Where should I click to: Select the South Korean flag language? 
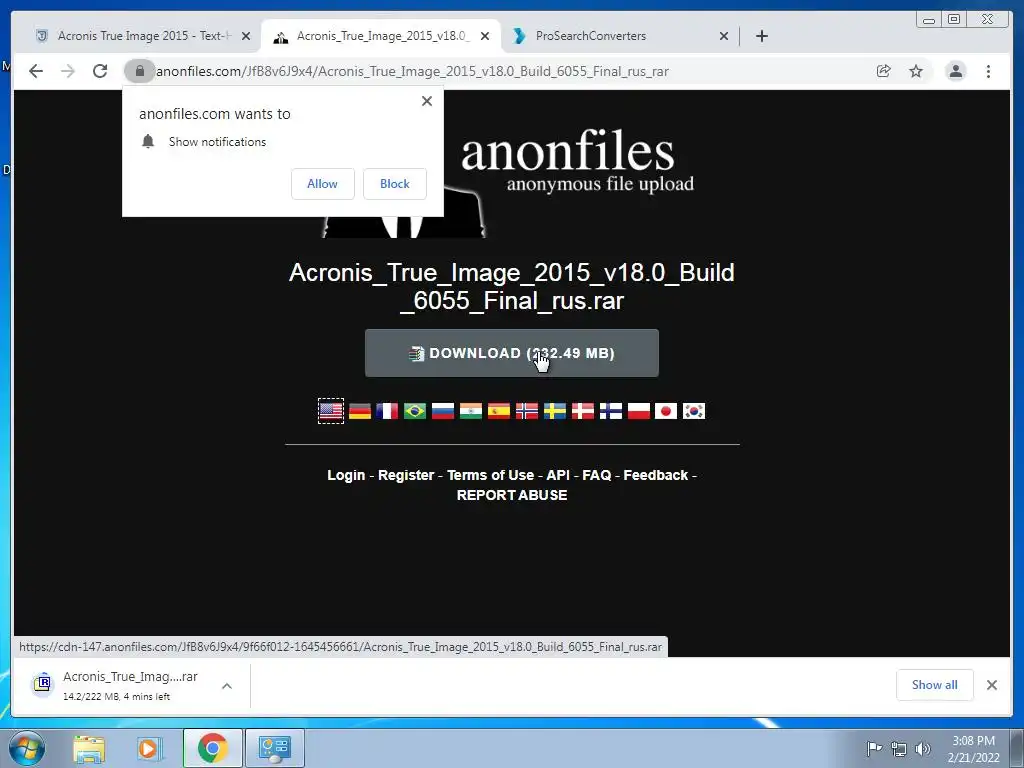pyautogui.click(x=694, y=411)
